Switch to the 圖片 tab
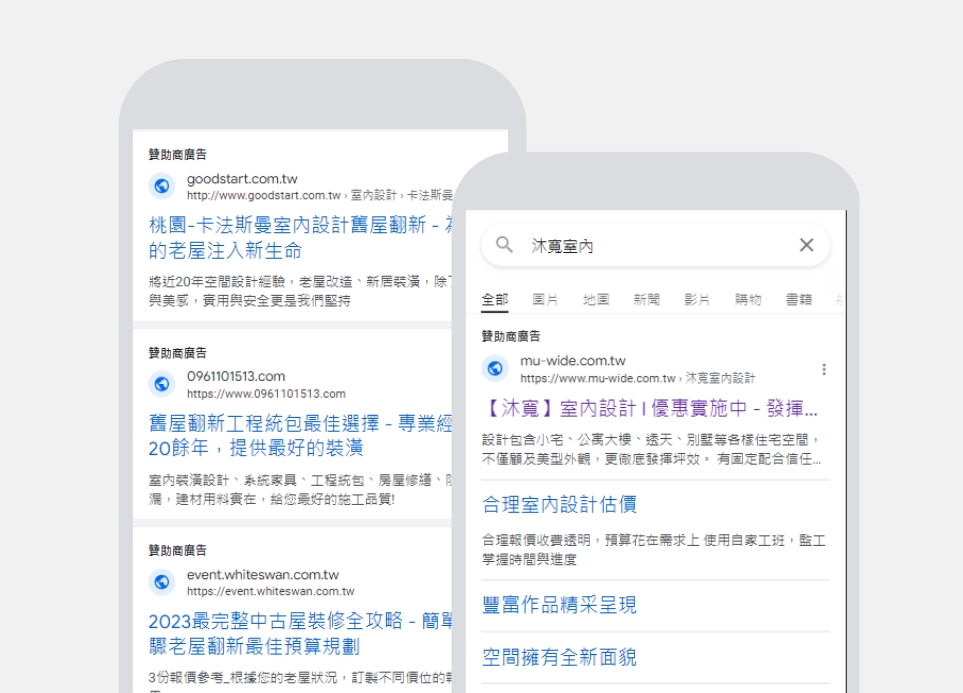The width and height of the screenshot is (963, 693). 545,300
